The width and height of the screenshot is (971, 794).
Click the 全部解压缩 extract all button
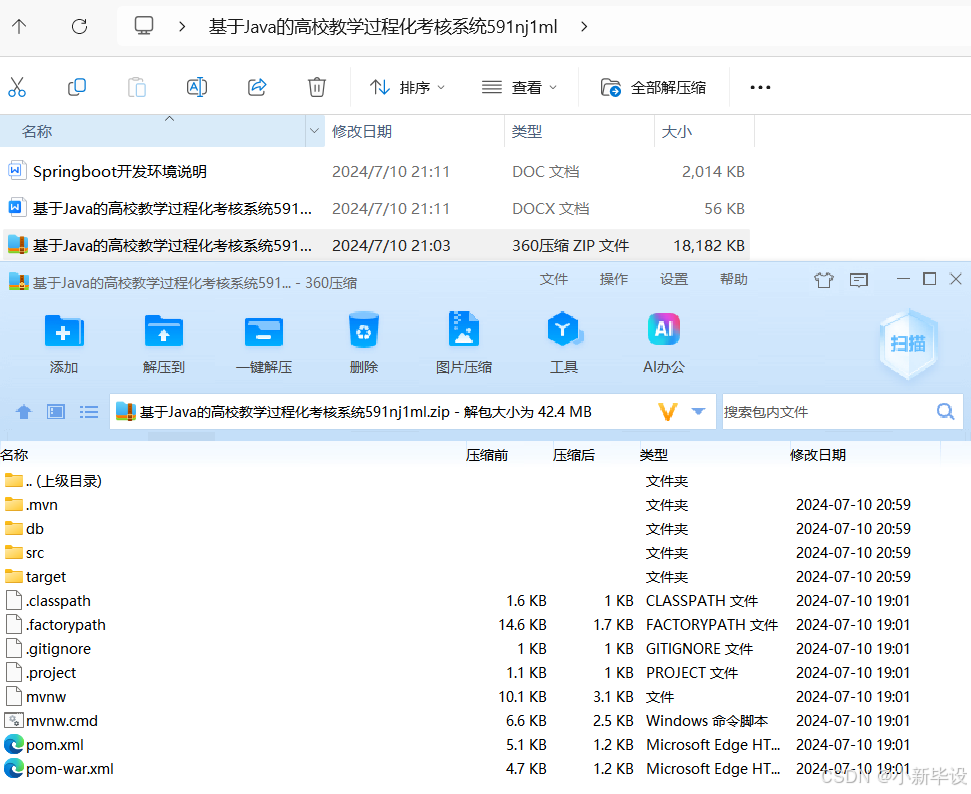[x=653, y=87]
